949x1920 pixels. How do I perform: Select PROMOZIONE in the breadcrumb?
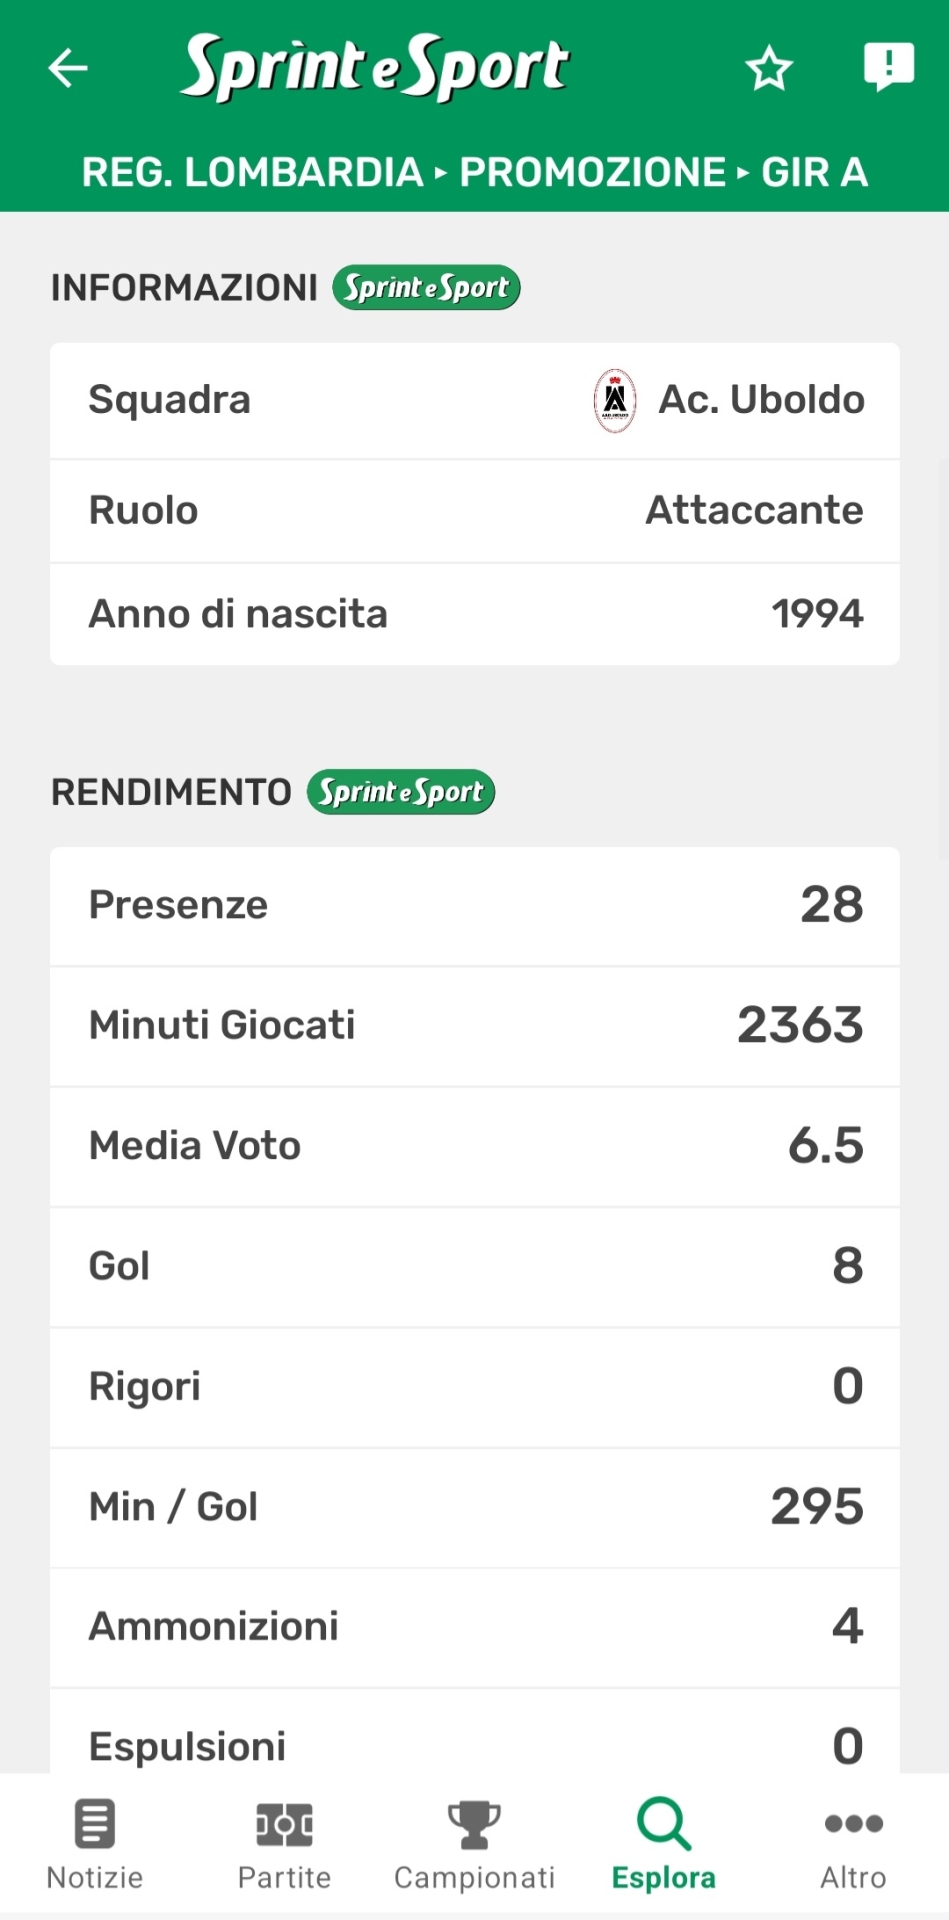pyautogui.click(x=592, y=172)
